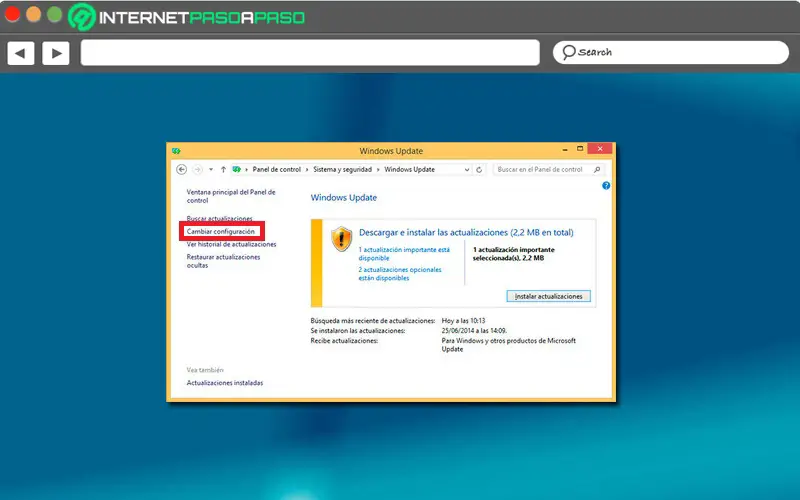Click the browser frame forward arrow button

56,53
